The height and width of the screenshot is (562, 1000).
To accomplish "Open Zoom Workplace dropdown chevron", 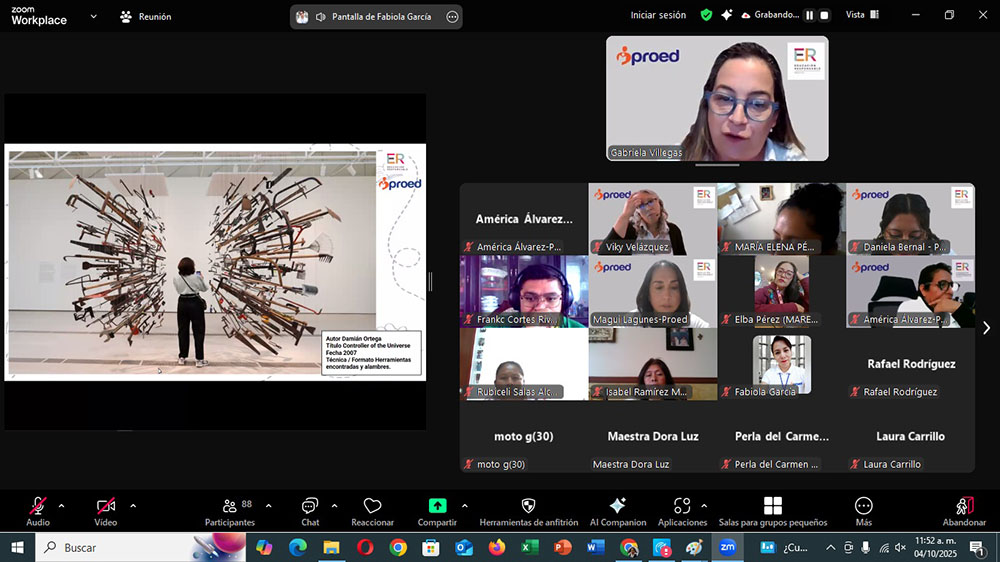I will coord(94,17).
